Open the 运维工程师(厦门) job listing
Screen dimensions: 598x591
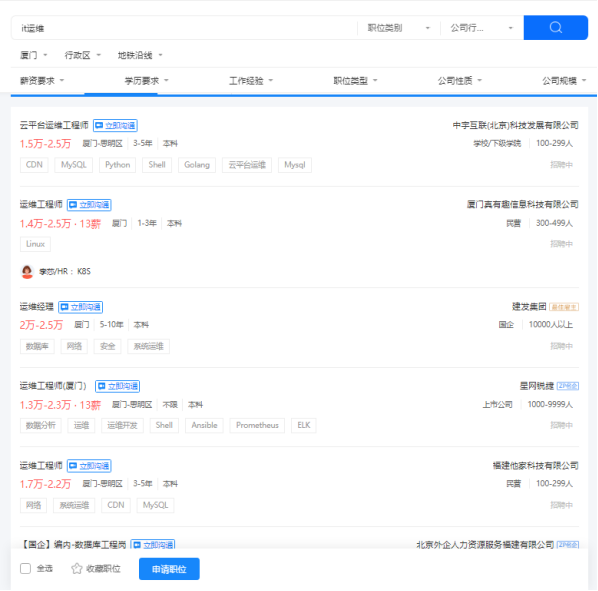point(53,386)
